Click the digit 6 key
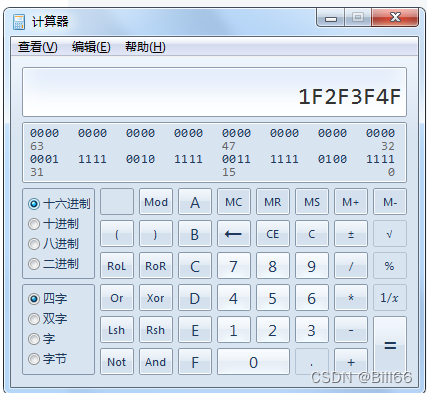 coord(312,298)
